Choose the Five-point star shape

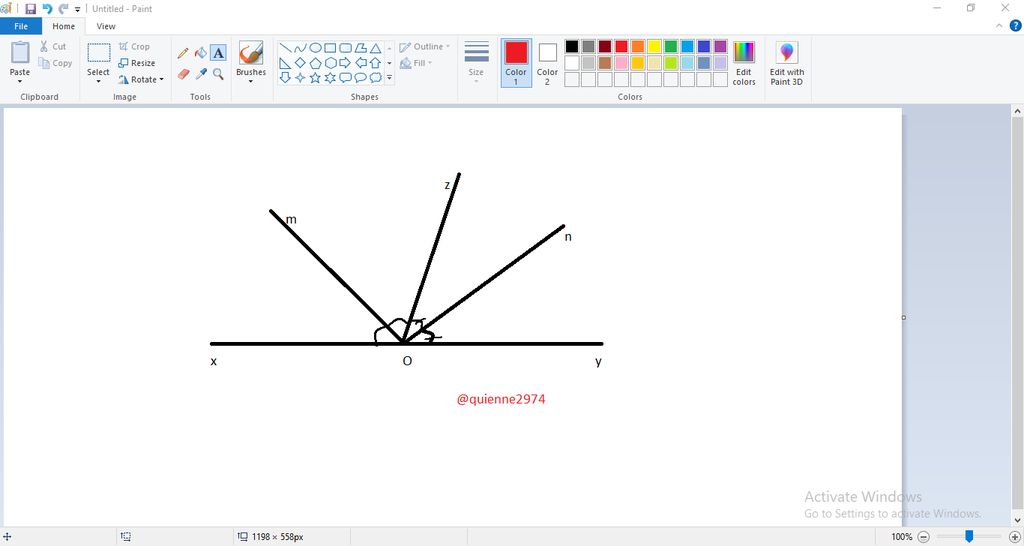[315, 78]
